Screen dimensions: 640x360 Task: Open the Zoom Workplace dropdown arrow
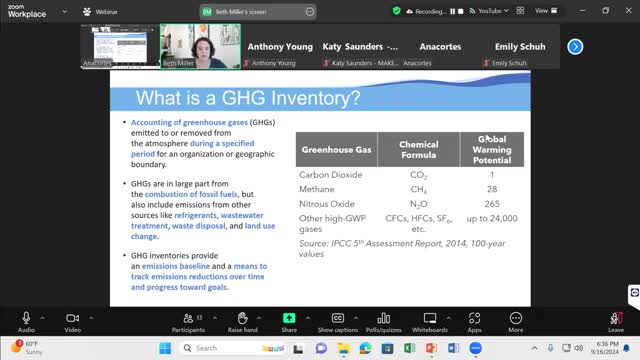(64, 11)
